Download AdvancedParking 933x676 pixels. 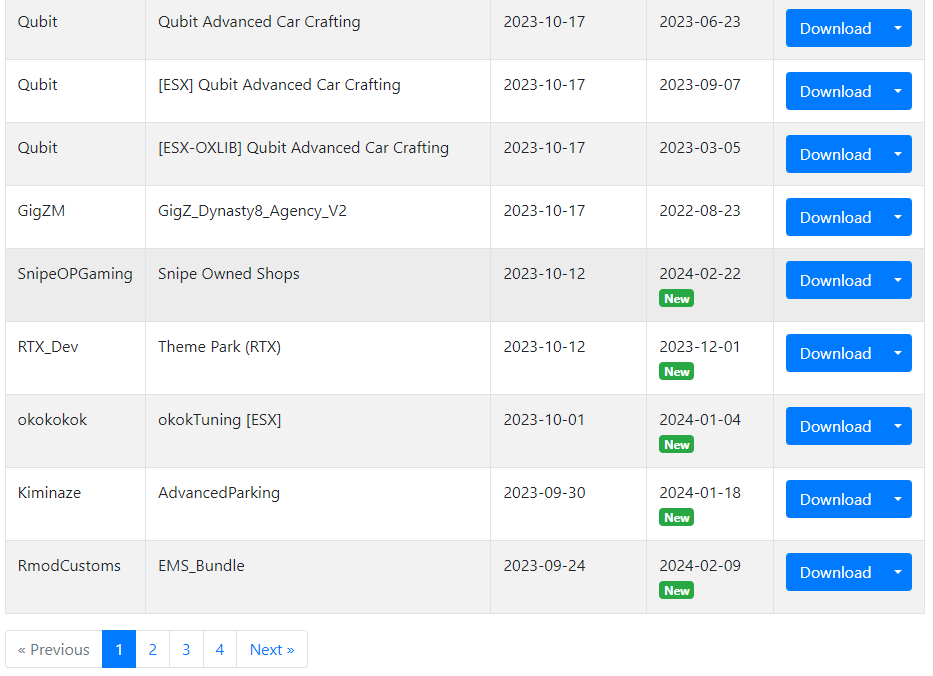coord(835,499)
